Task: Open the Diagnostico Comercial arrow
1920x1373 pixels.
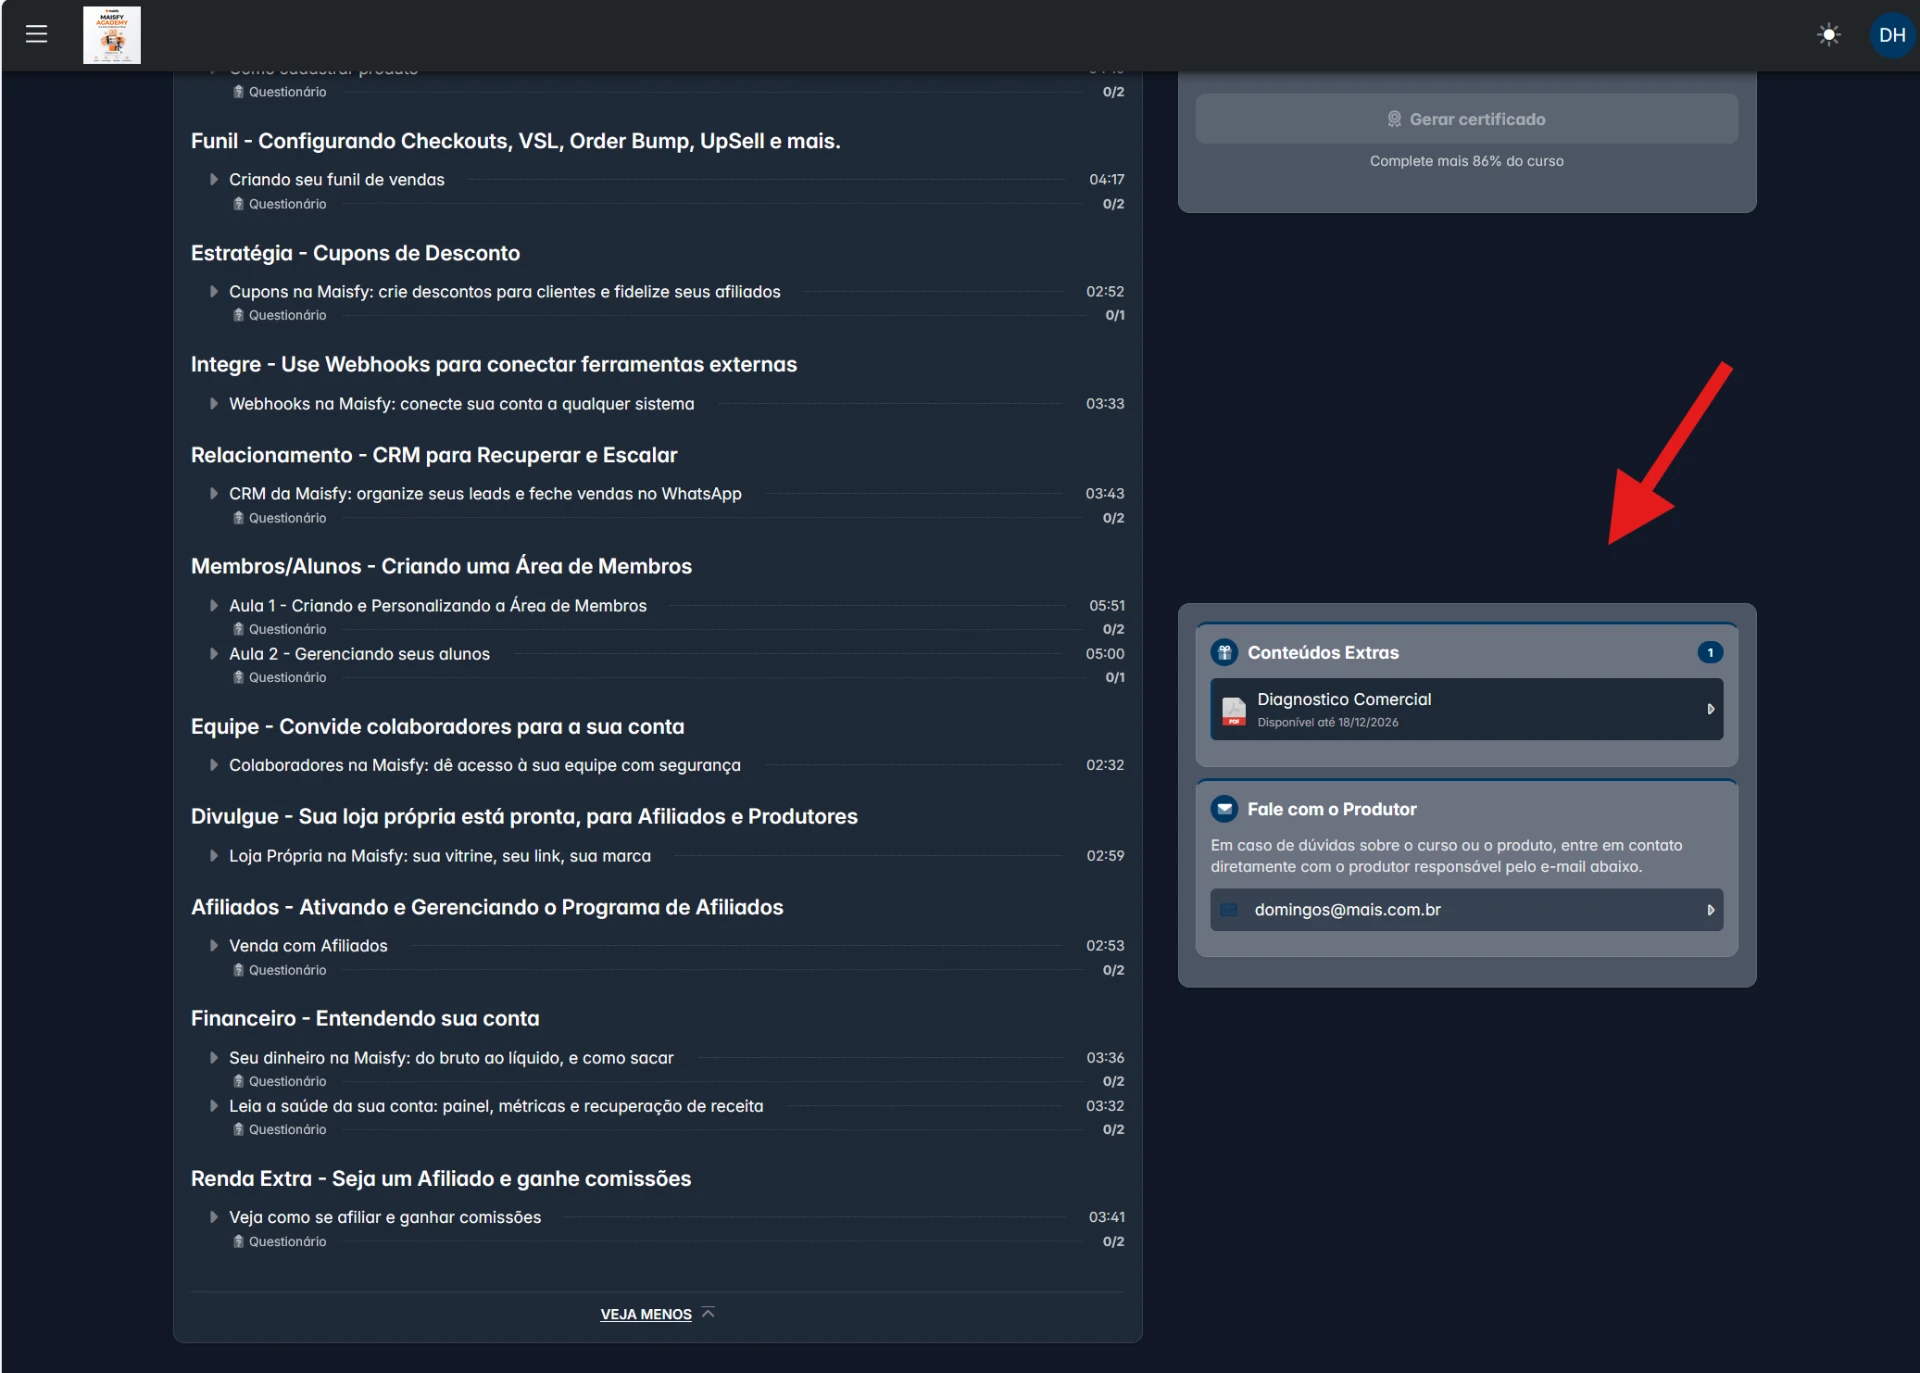Action: point(1710,709)
